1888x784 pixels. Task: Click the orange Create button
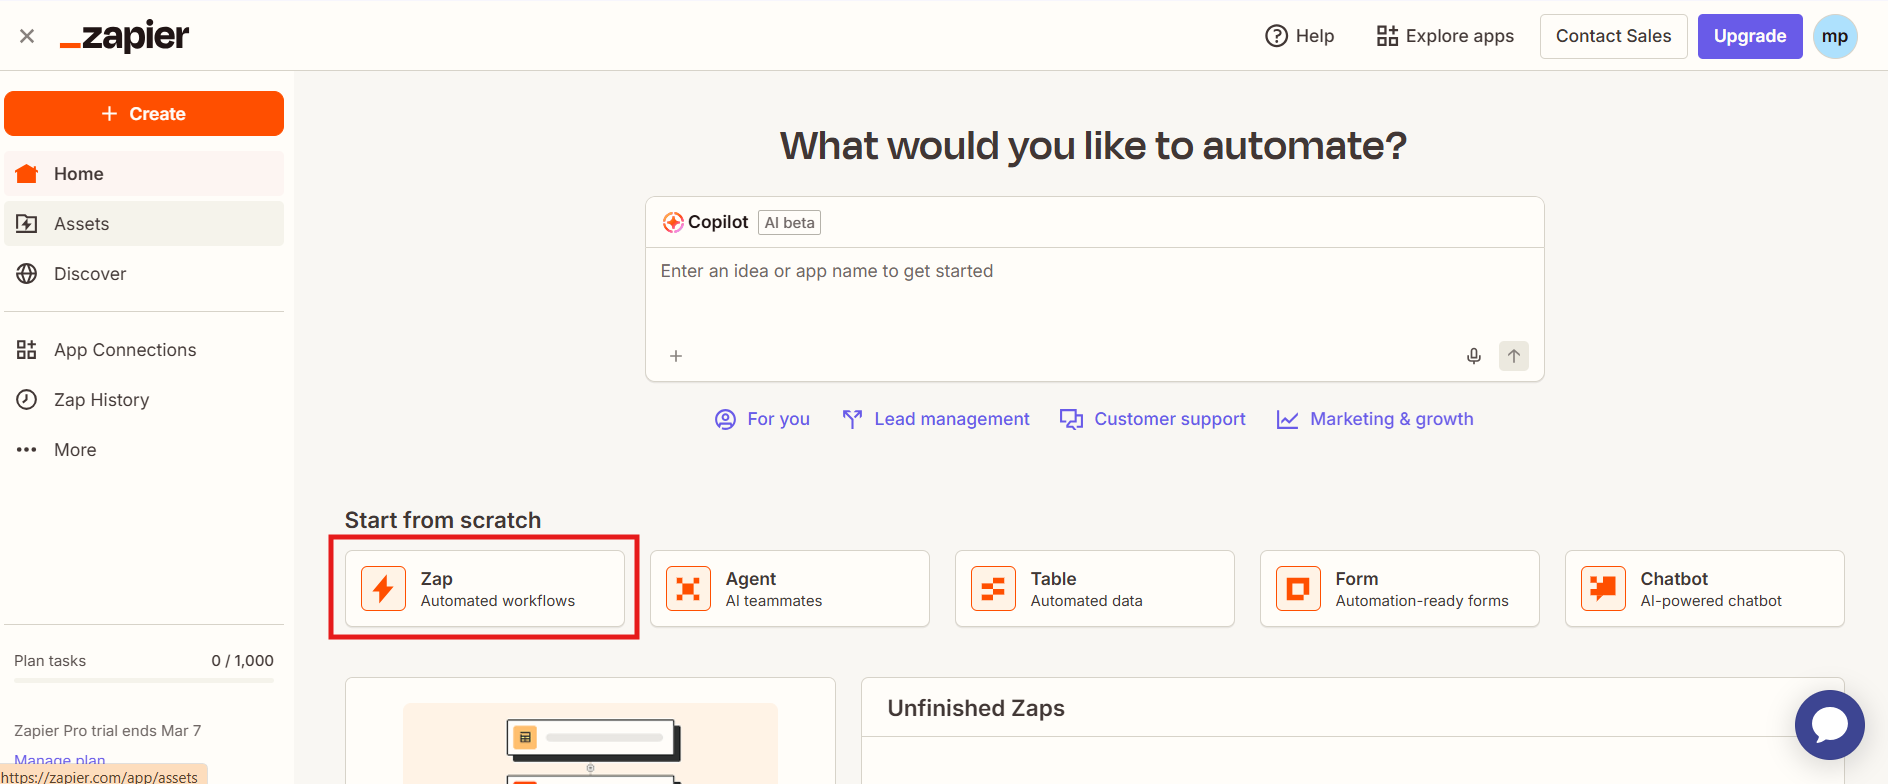point(144,114)
